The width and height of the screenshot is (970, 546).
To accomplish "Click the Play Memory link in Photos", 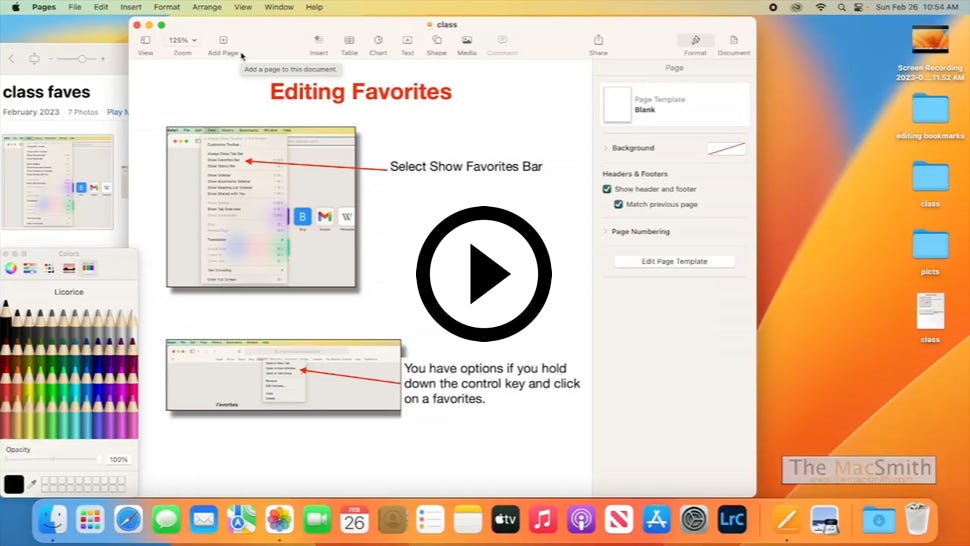I will pyautogui.click(x=118, y=112).
